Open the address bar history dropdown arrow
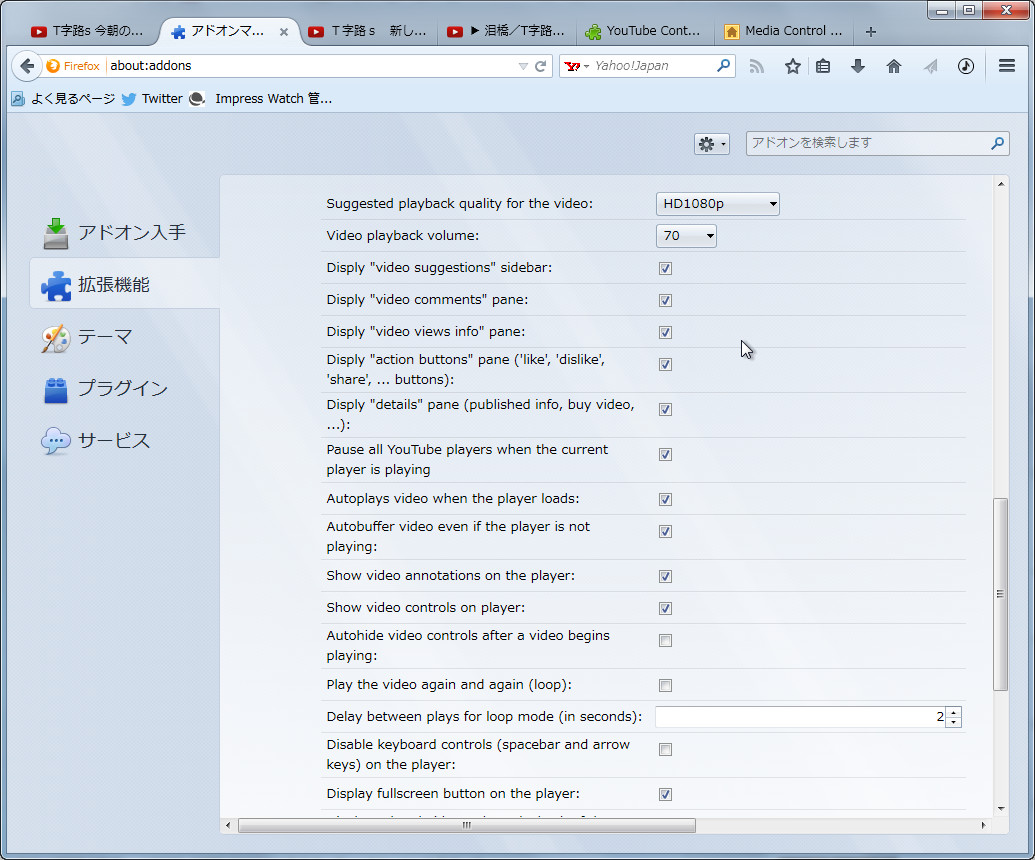 pos(523,66)
